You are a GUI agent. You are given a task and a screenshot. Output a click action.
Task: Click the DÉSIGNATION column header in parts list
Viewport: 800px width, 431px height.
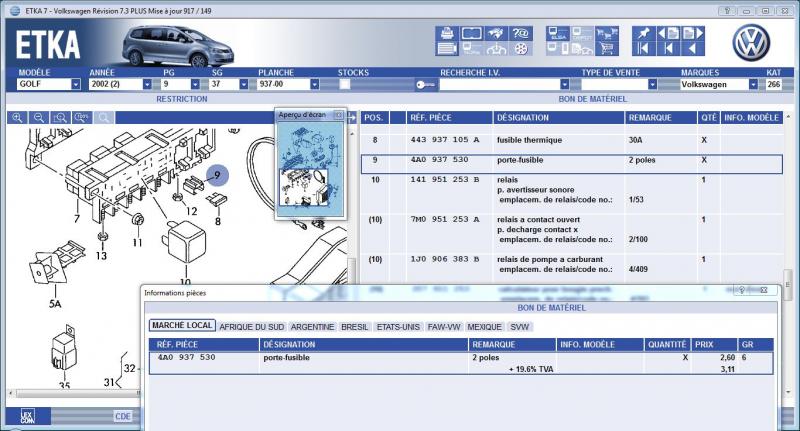[x=559, y=118]
